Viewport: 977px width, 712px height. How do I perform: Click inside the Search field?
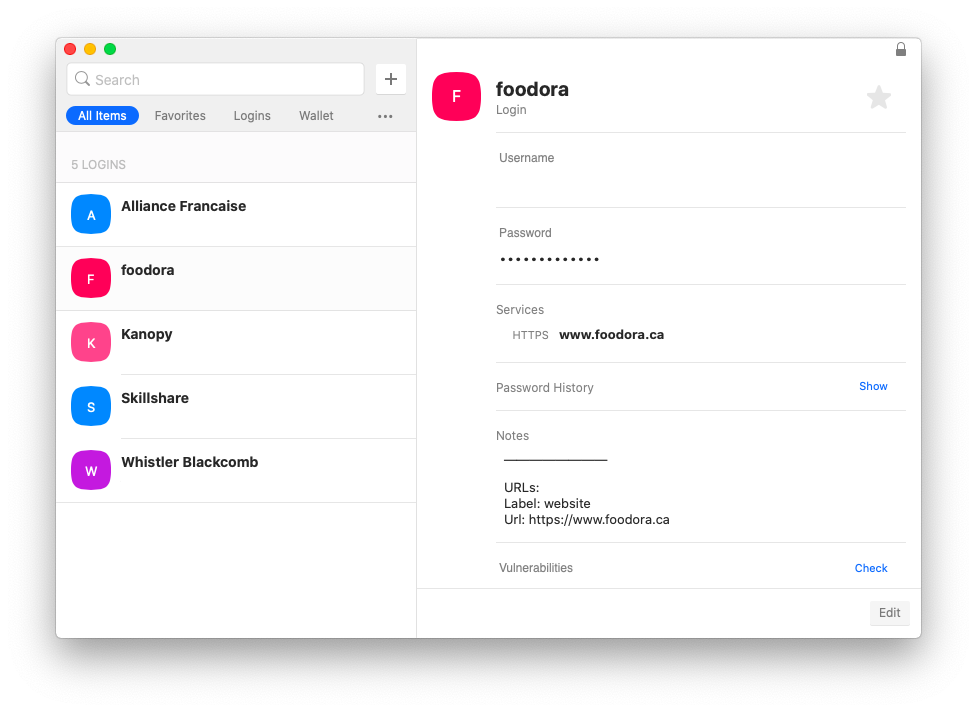point(215,78)
